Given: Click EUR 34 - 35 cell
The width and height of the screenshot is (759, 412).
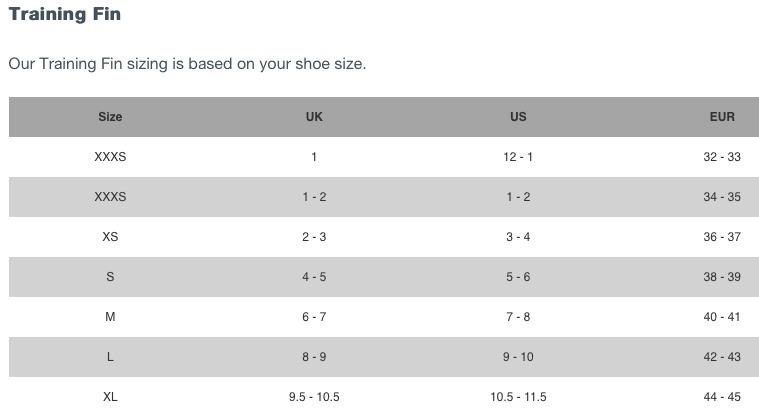Looking at the screenshot, I should point(722,197).
